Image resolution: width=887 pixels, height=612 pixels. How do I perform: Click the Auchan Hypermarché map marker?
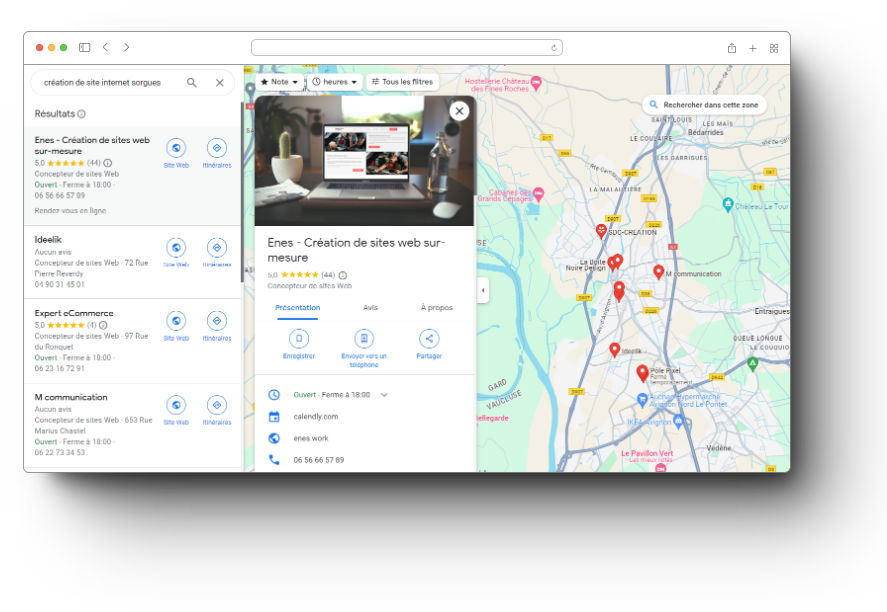642,399
